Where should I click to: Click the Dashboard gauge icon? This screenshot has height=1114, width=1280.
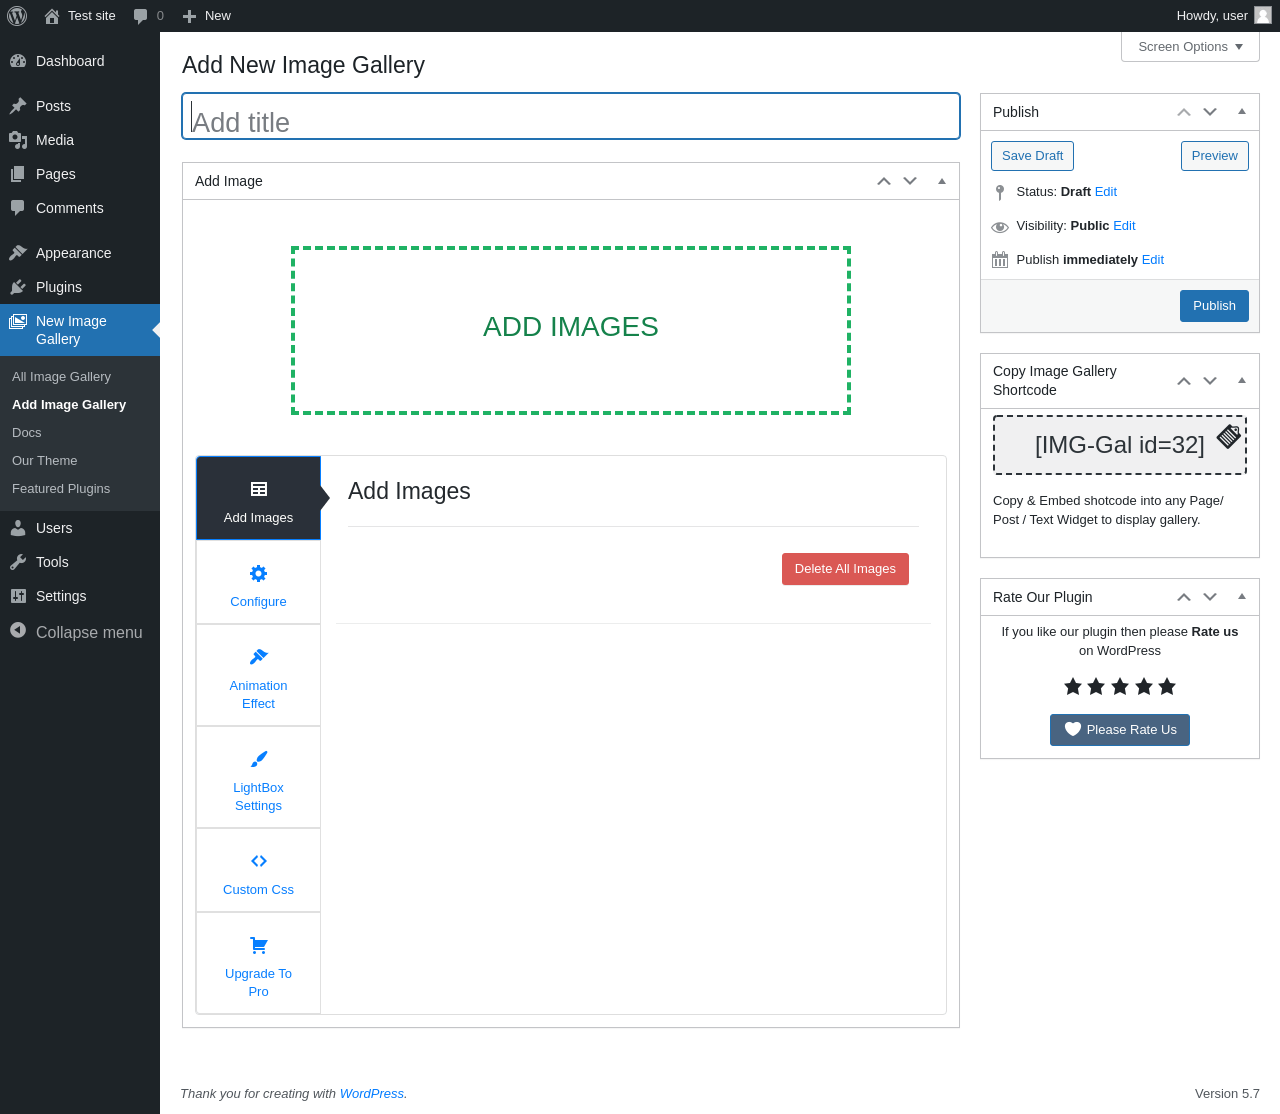[18, 61]
